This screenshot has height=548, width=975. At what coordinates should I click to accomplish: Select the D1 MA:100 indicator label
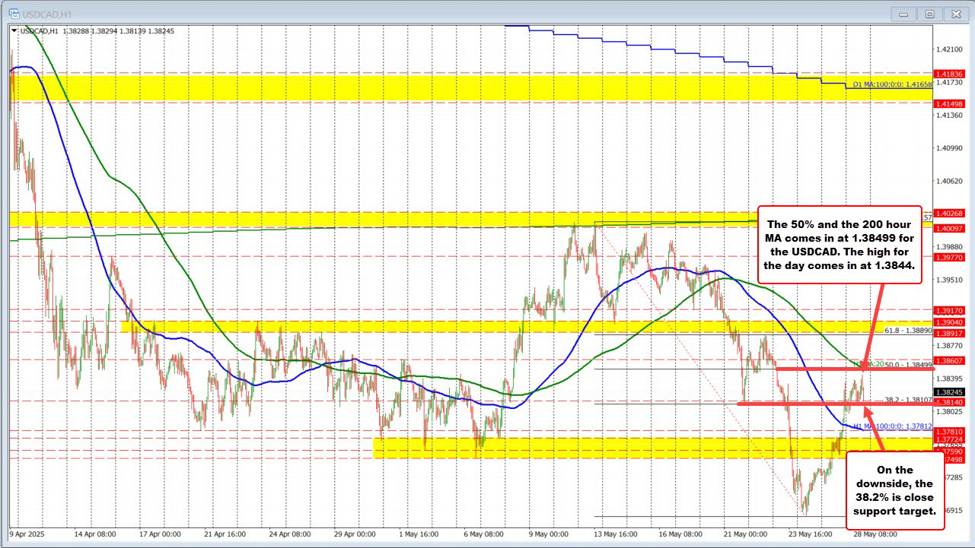892,85
